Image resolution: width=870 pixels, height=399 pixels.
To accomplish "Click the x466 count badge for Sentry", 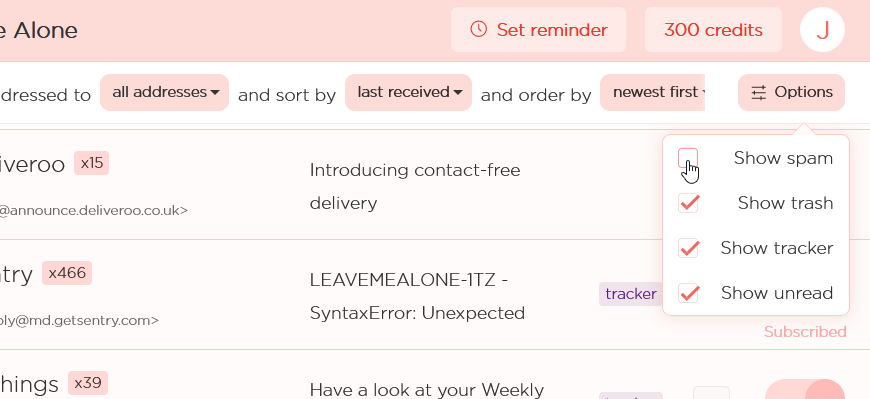I will click(x=67, y=273).
